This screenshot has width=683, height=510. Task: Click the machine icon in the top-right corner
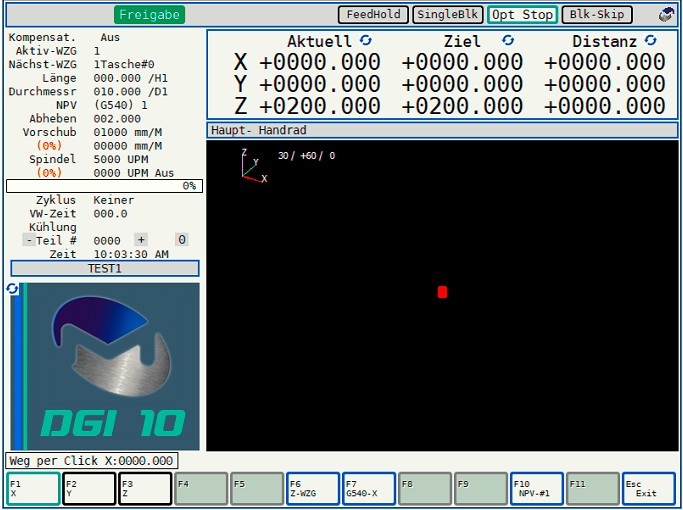[x=666, y=14]
